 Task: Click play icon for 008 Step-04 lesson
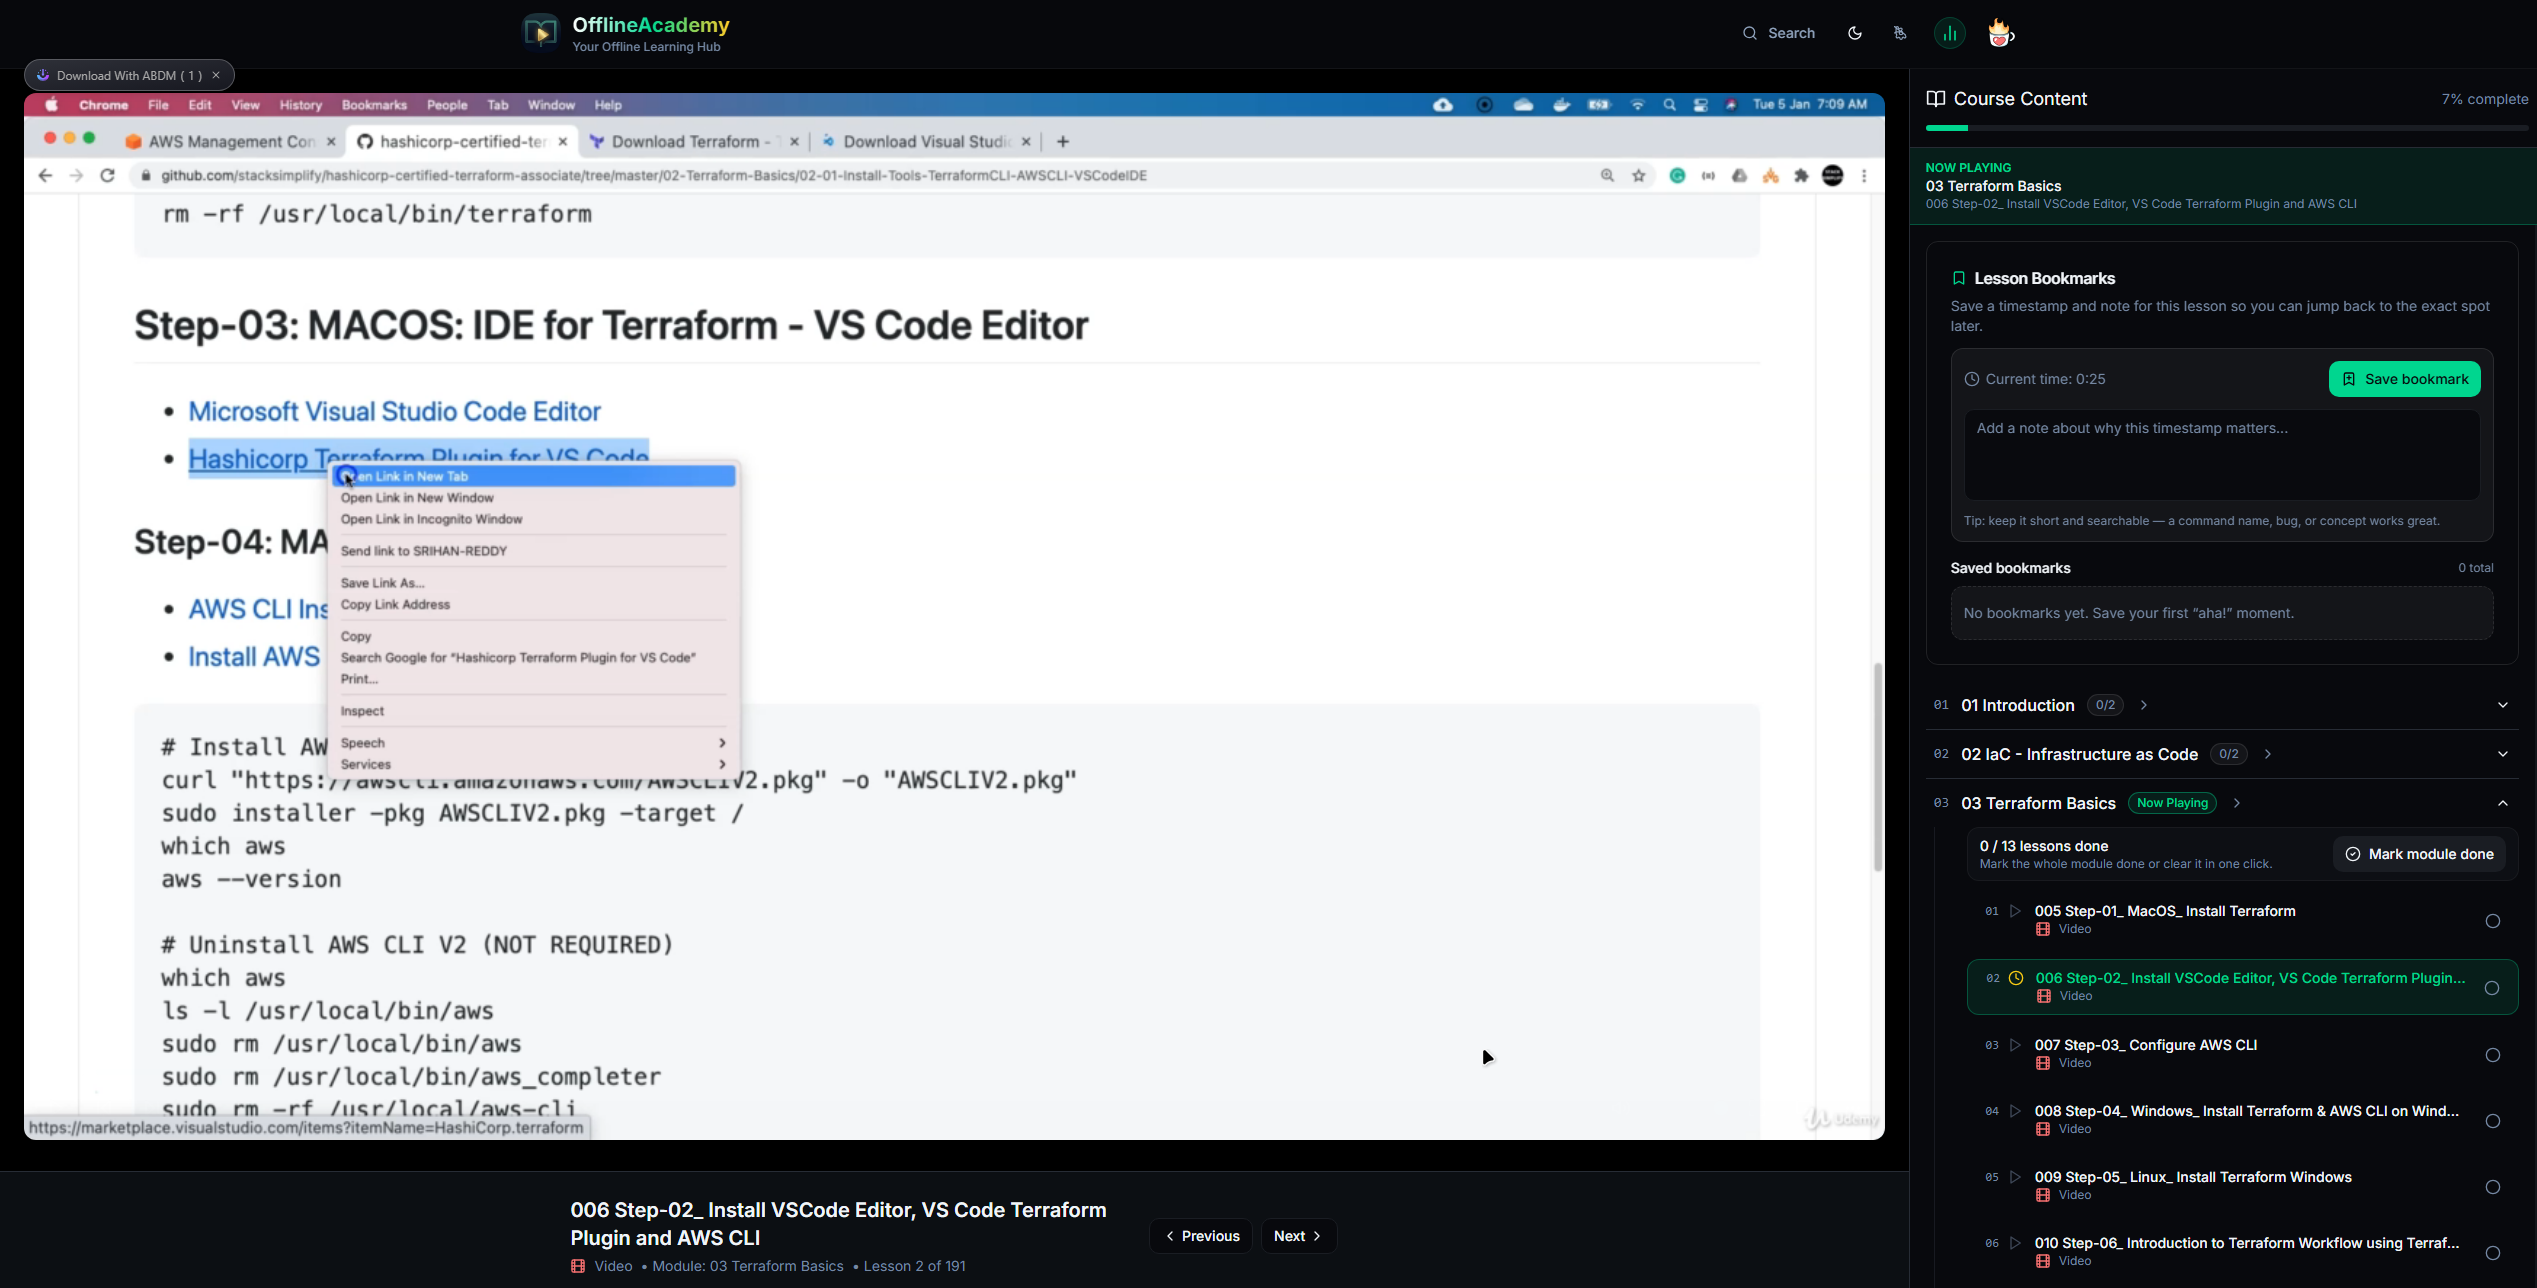pos(2015,1111)
